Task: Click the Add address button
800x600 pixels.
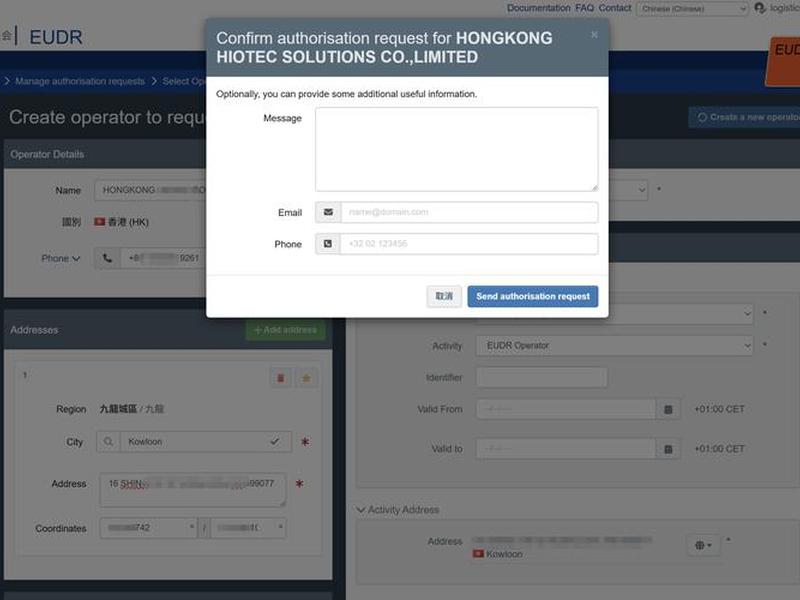Action: [286, 330]
